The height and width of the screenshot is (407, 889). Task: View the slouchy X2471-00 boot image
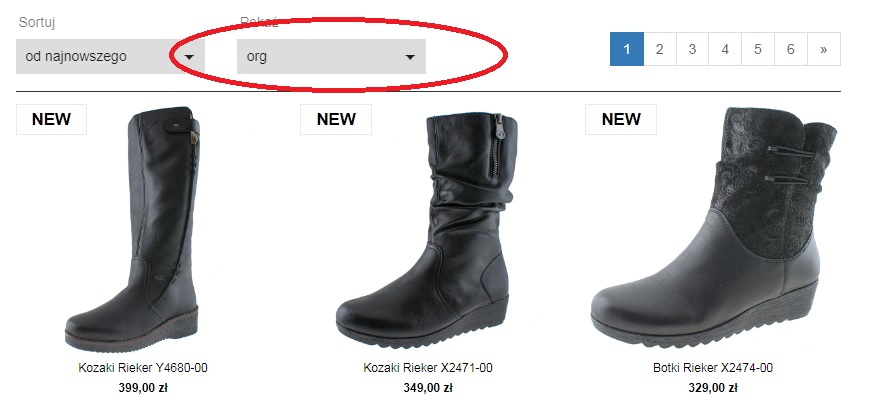pos(424,231)
